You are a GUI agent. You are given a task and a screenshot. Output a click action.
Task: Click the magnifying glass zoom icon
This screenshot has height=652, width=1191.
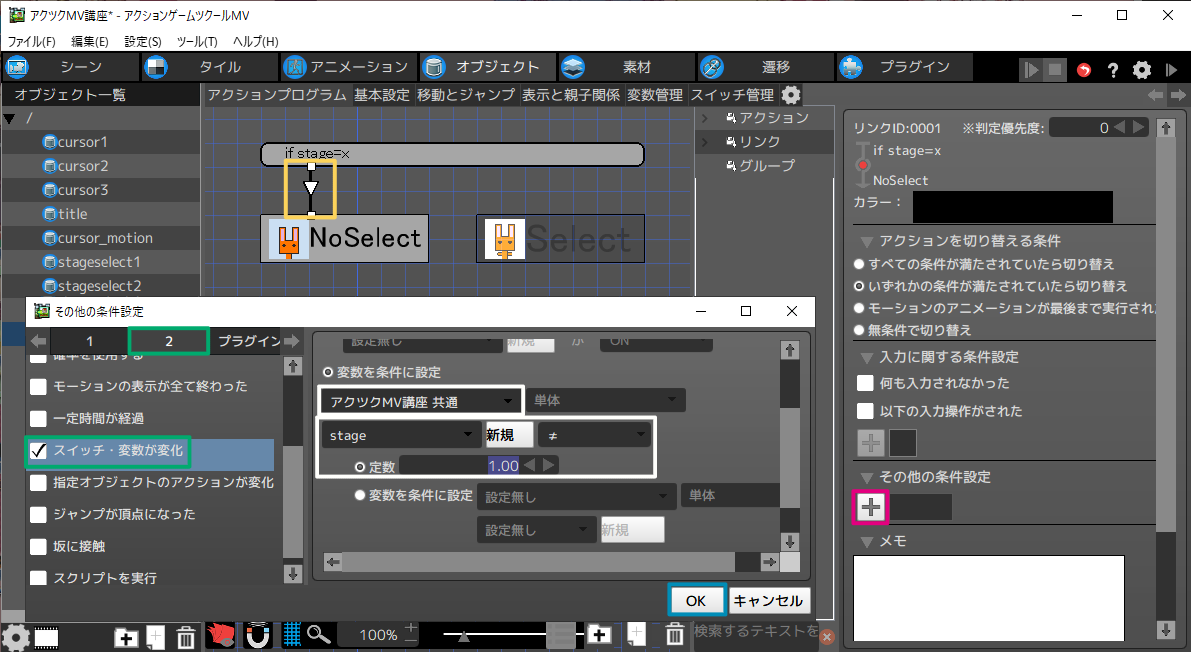[319, 635]
